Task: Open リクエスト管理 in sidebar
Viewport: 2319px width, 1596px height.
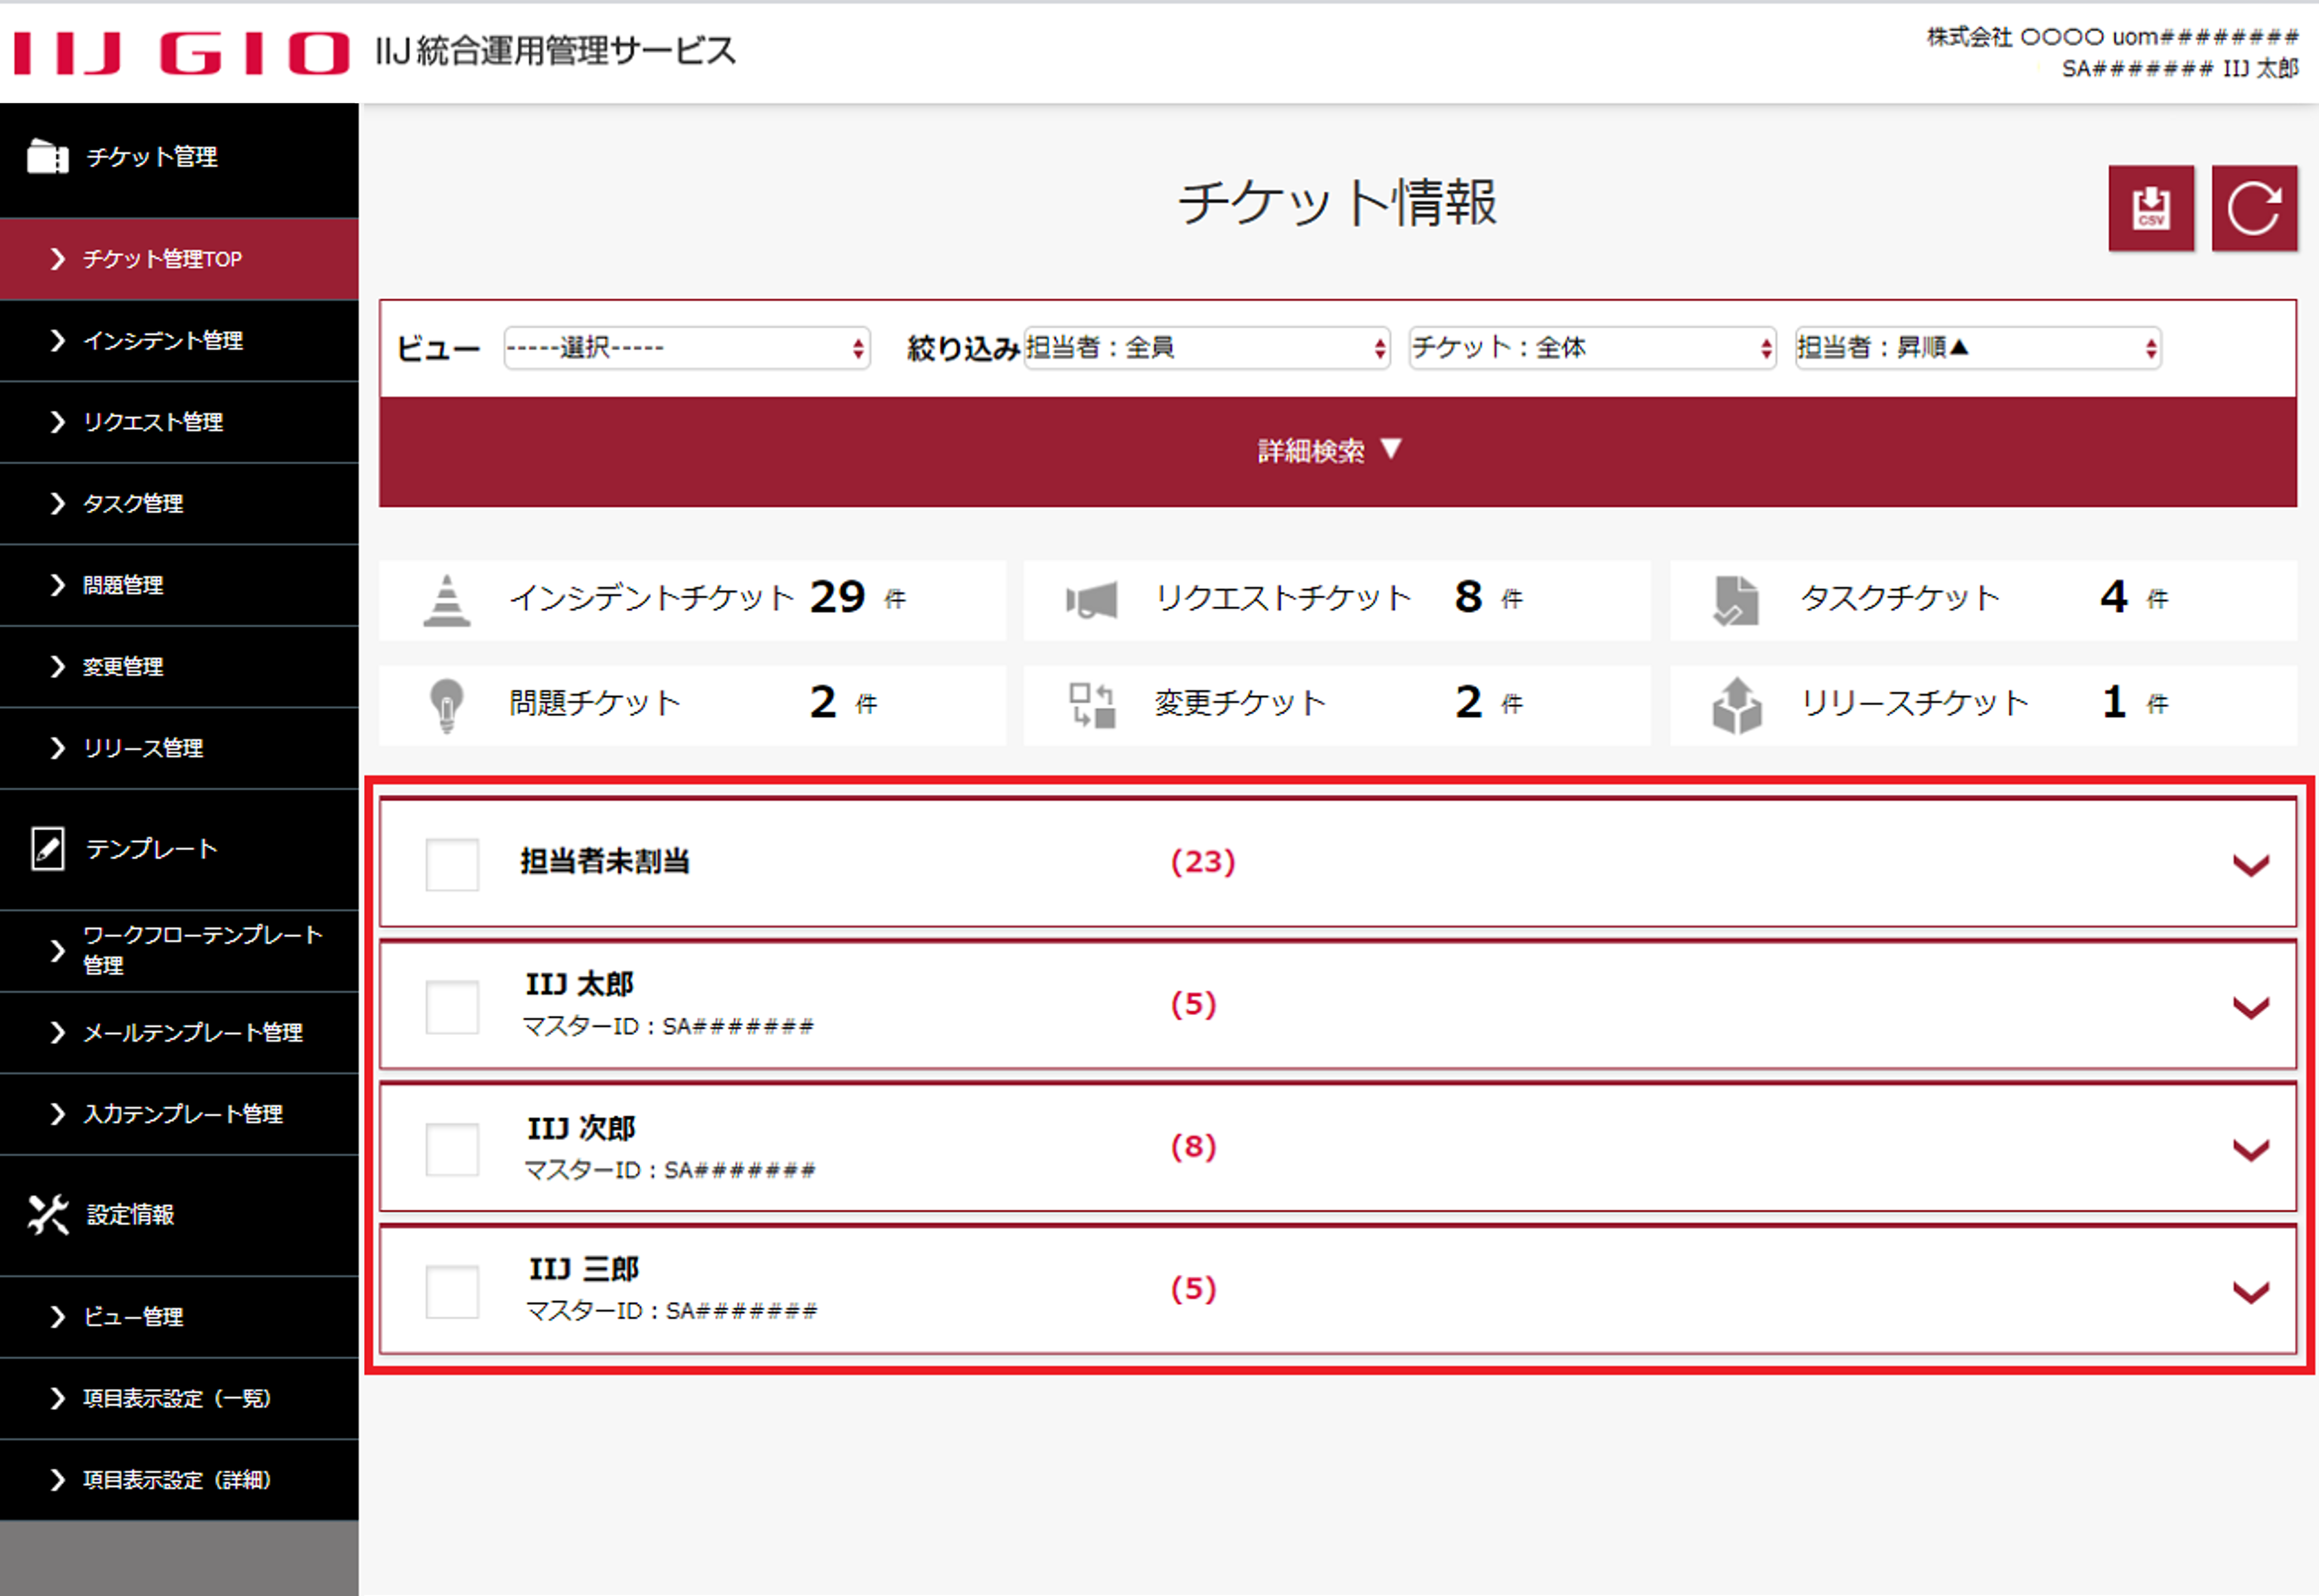Action: (x=179, y=422)
